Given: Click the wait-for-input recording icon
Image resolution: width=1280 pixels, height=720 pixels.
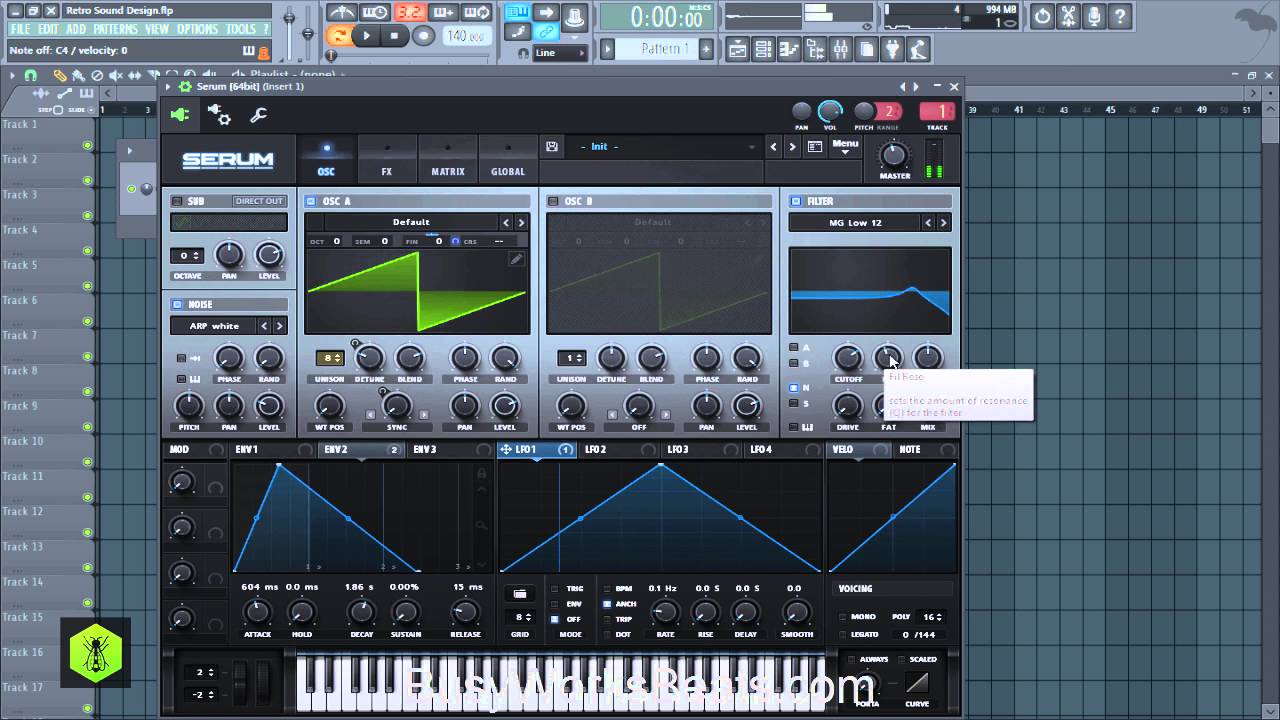Looking at the screenshot, I should [376, 13].
